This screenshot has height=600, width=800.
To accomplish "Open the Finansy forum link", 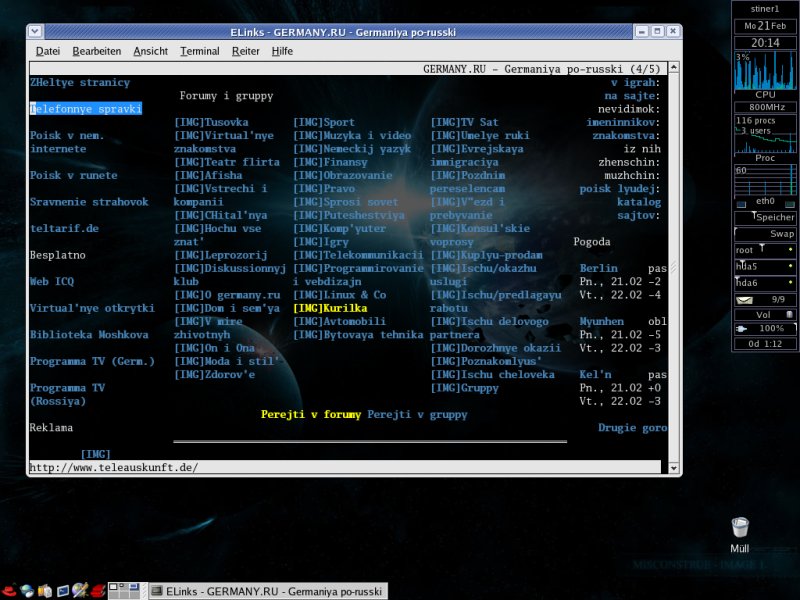I will (x=330, y=162).
